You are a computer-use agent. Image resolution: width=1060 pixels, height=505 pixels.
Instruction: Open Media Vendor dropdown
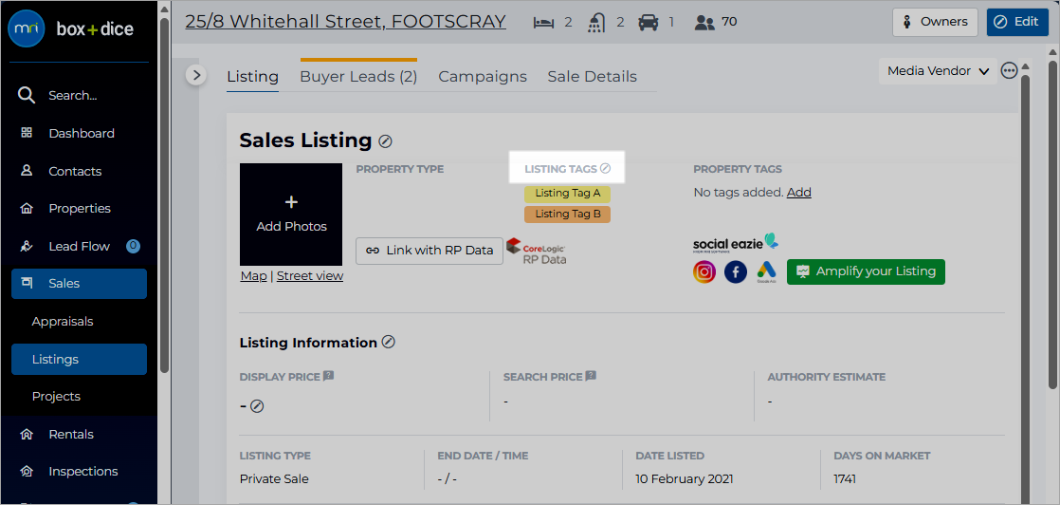click(938, 71)
